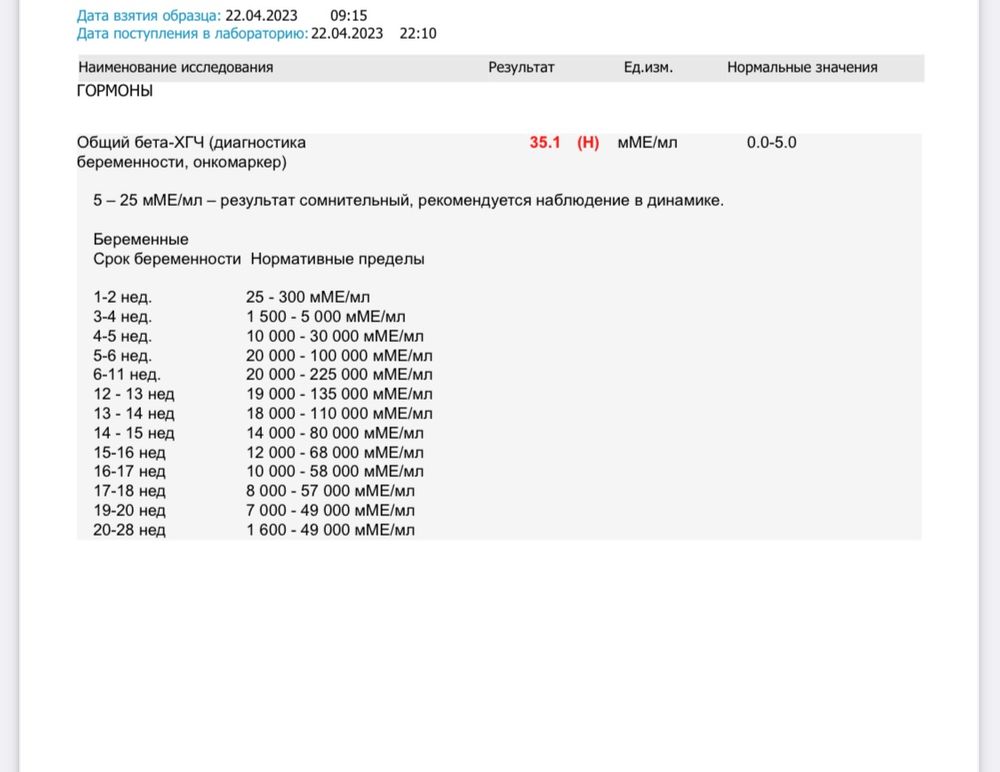Click 'Нормальные значения' column header

(802, 68)
